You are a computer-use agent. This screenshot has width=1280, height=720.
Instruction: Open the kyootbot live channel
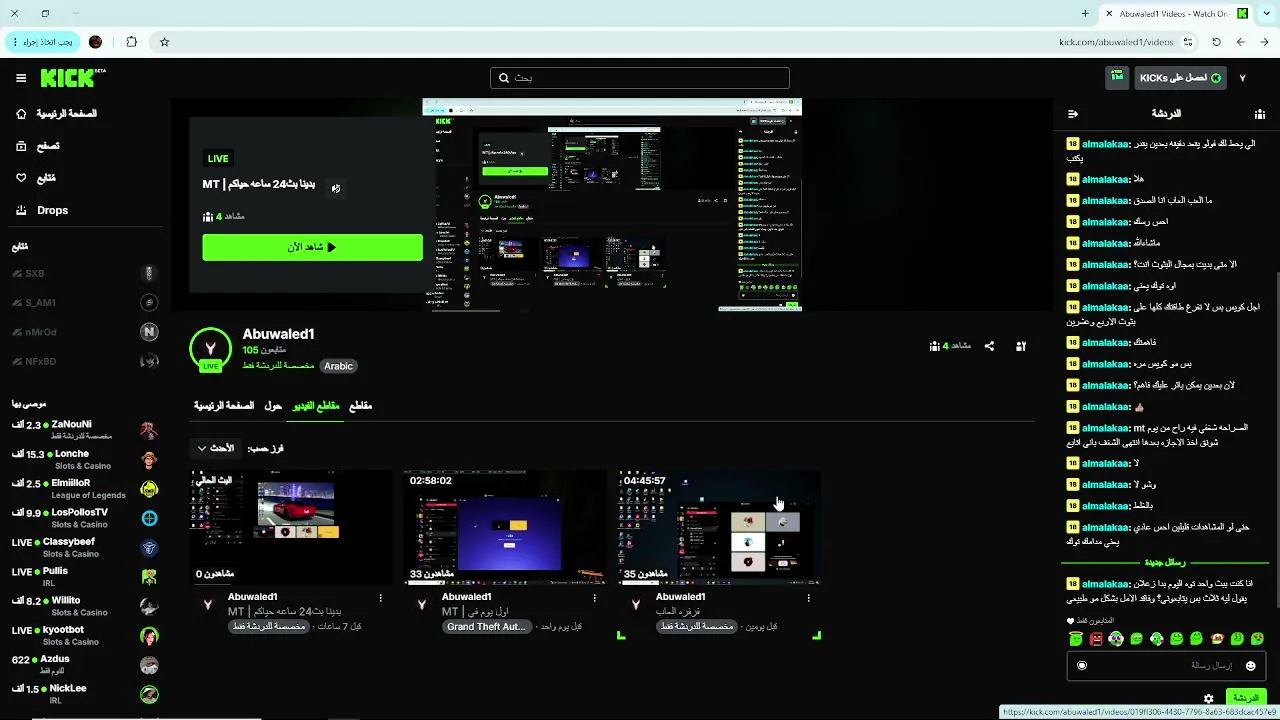(85, 635)
